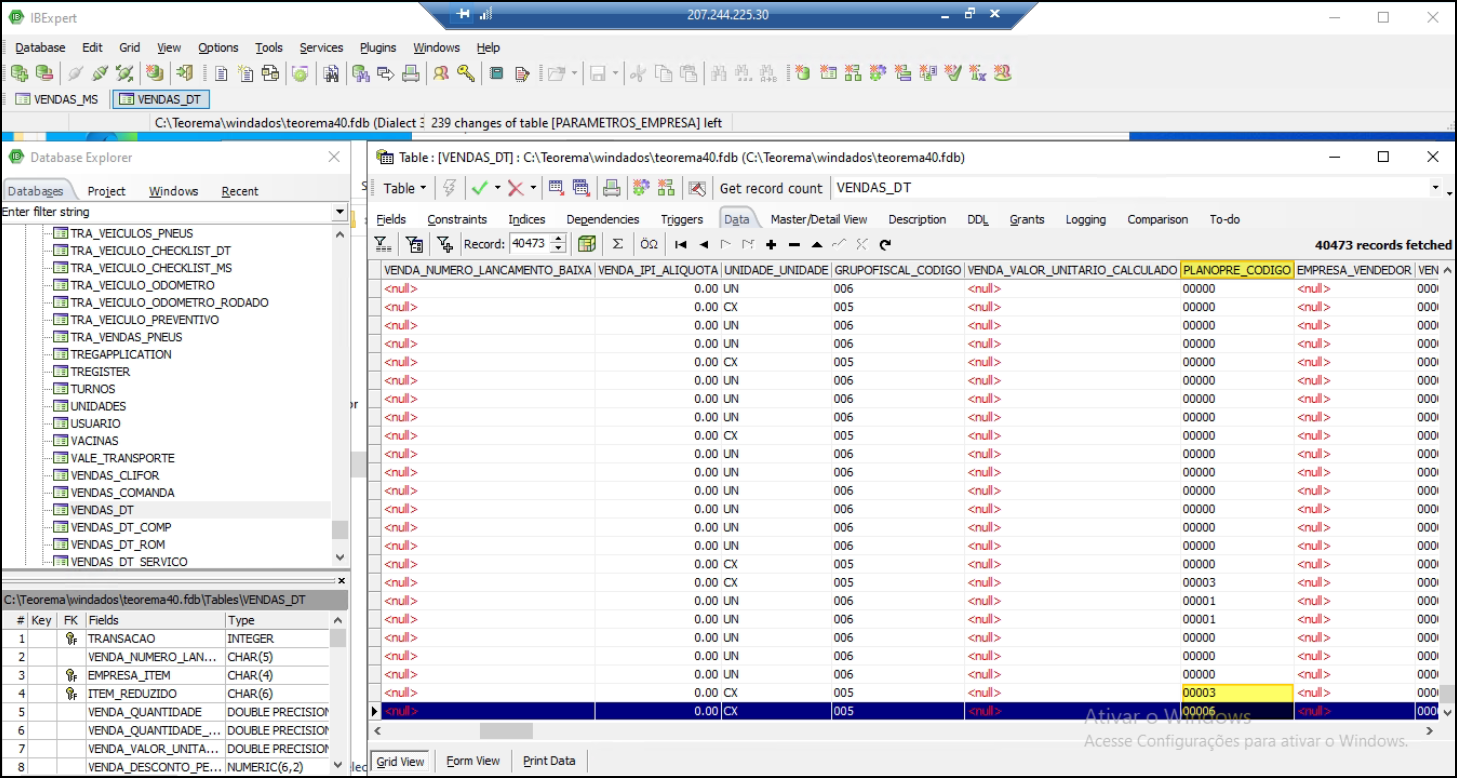Image resolution: width=1457 pixels, height=778 pixels.
Task: Click the UNIDADE_UNIDADE column header
Action: click(x=776, y=270)
